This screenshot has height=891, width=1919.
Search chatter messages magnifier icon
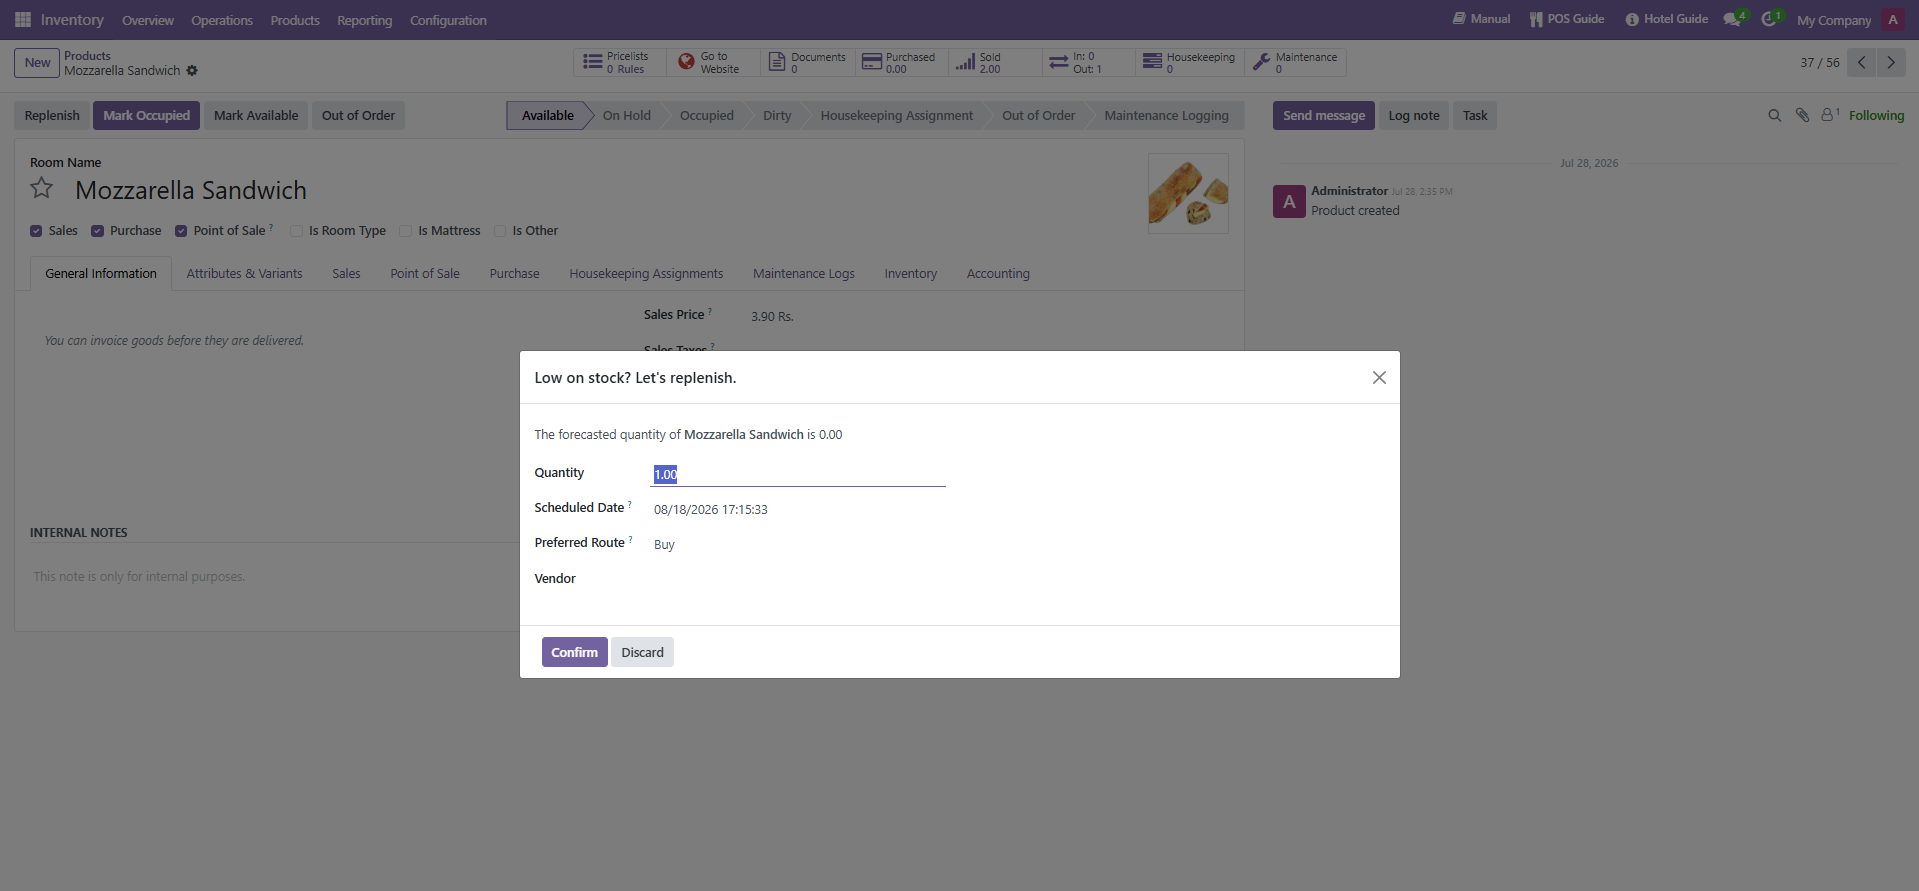1774,116
